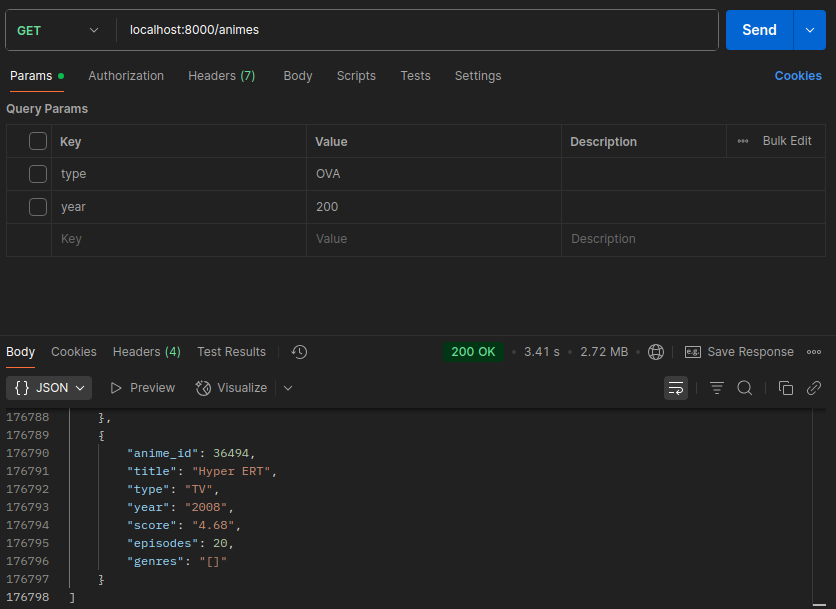The image size is (836, 609).
Task: Click the Visualize sparkle icon
Action: pyautogui.click(x=203, y=388)
